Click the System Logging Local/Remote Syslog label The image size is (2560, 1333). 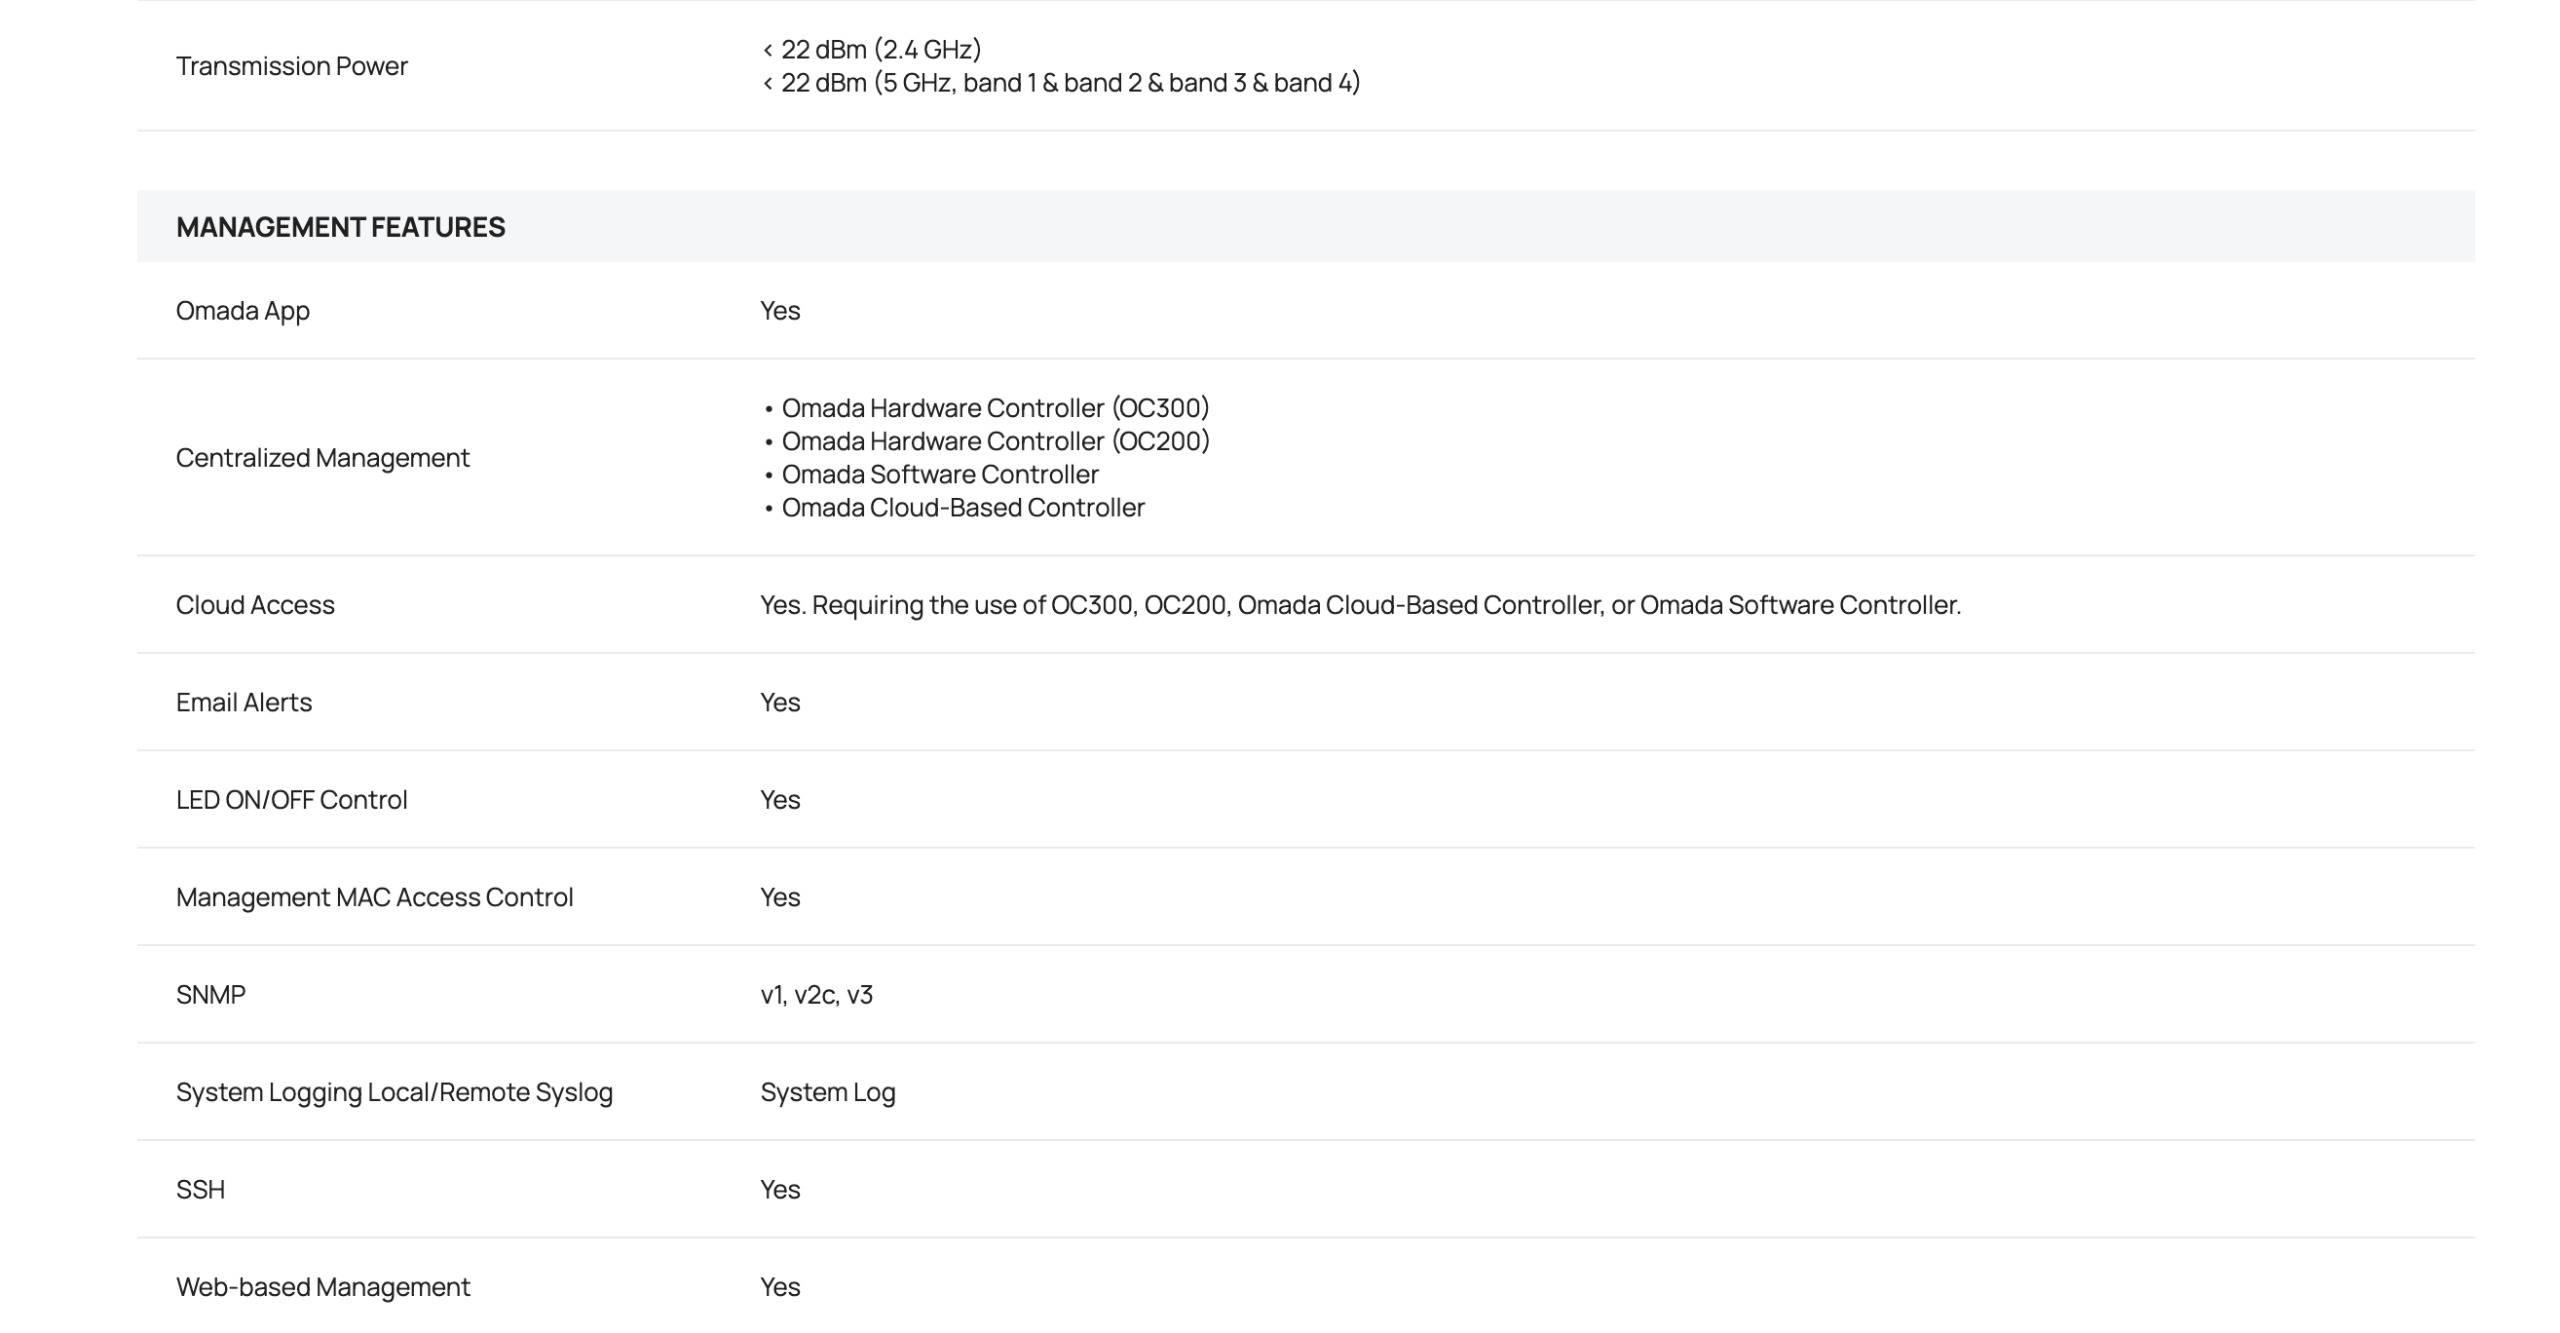[x=394, y=1092]
